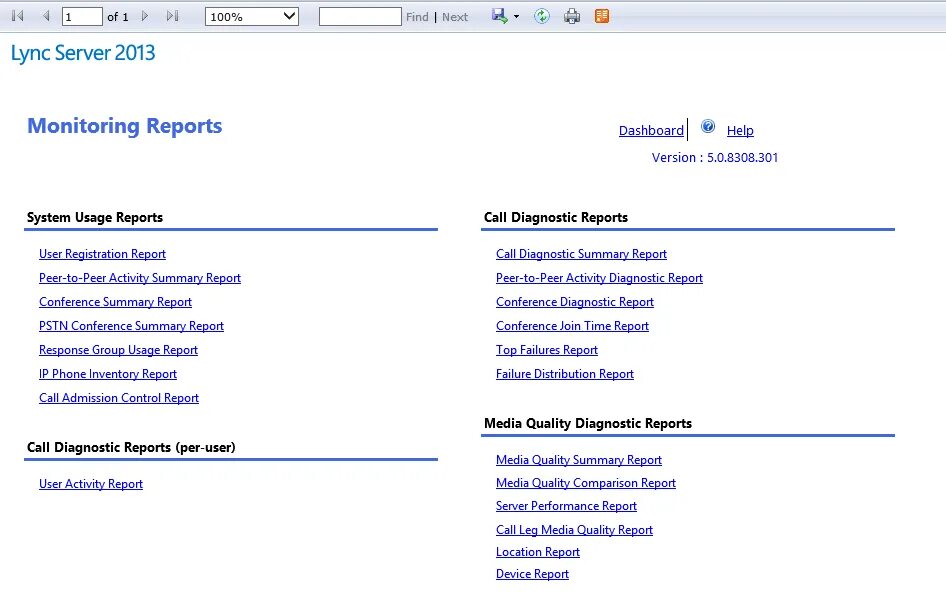Open Call Diagnostic Summary Report
The width and height of the screenshot is (946, 606).
581,254
